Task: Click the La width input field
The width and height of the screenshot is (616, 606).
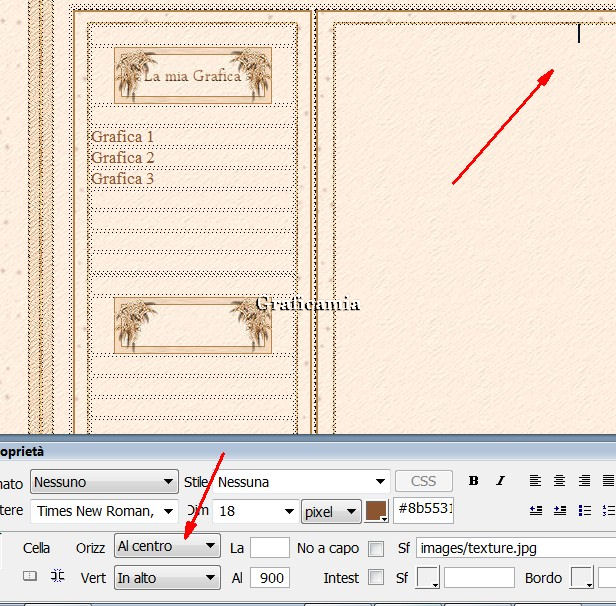Action: pos(270,548)
